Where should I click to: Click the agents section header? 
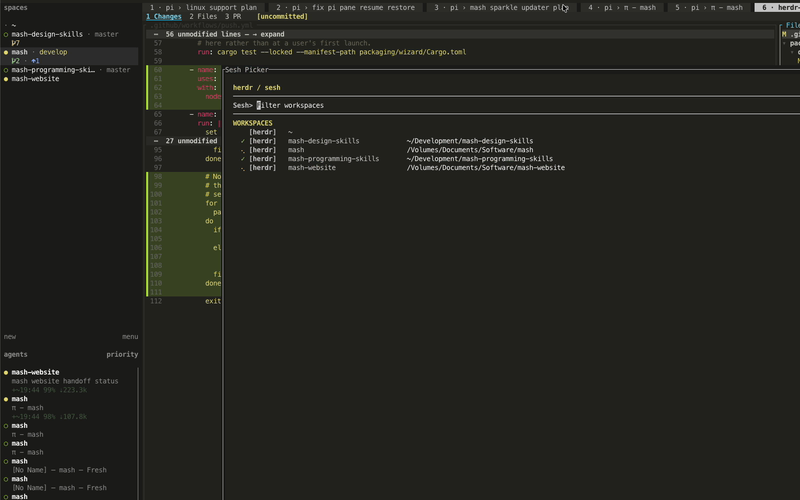(x=15, y=354)
